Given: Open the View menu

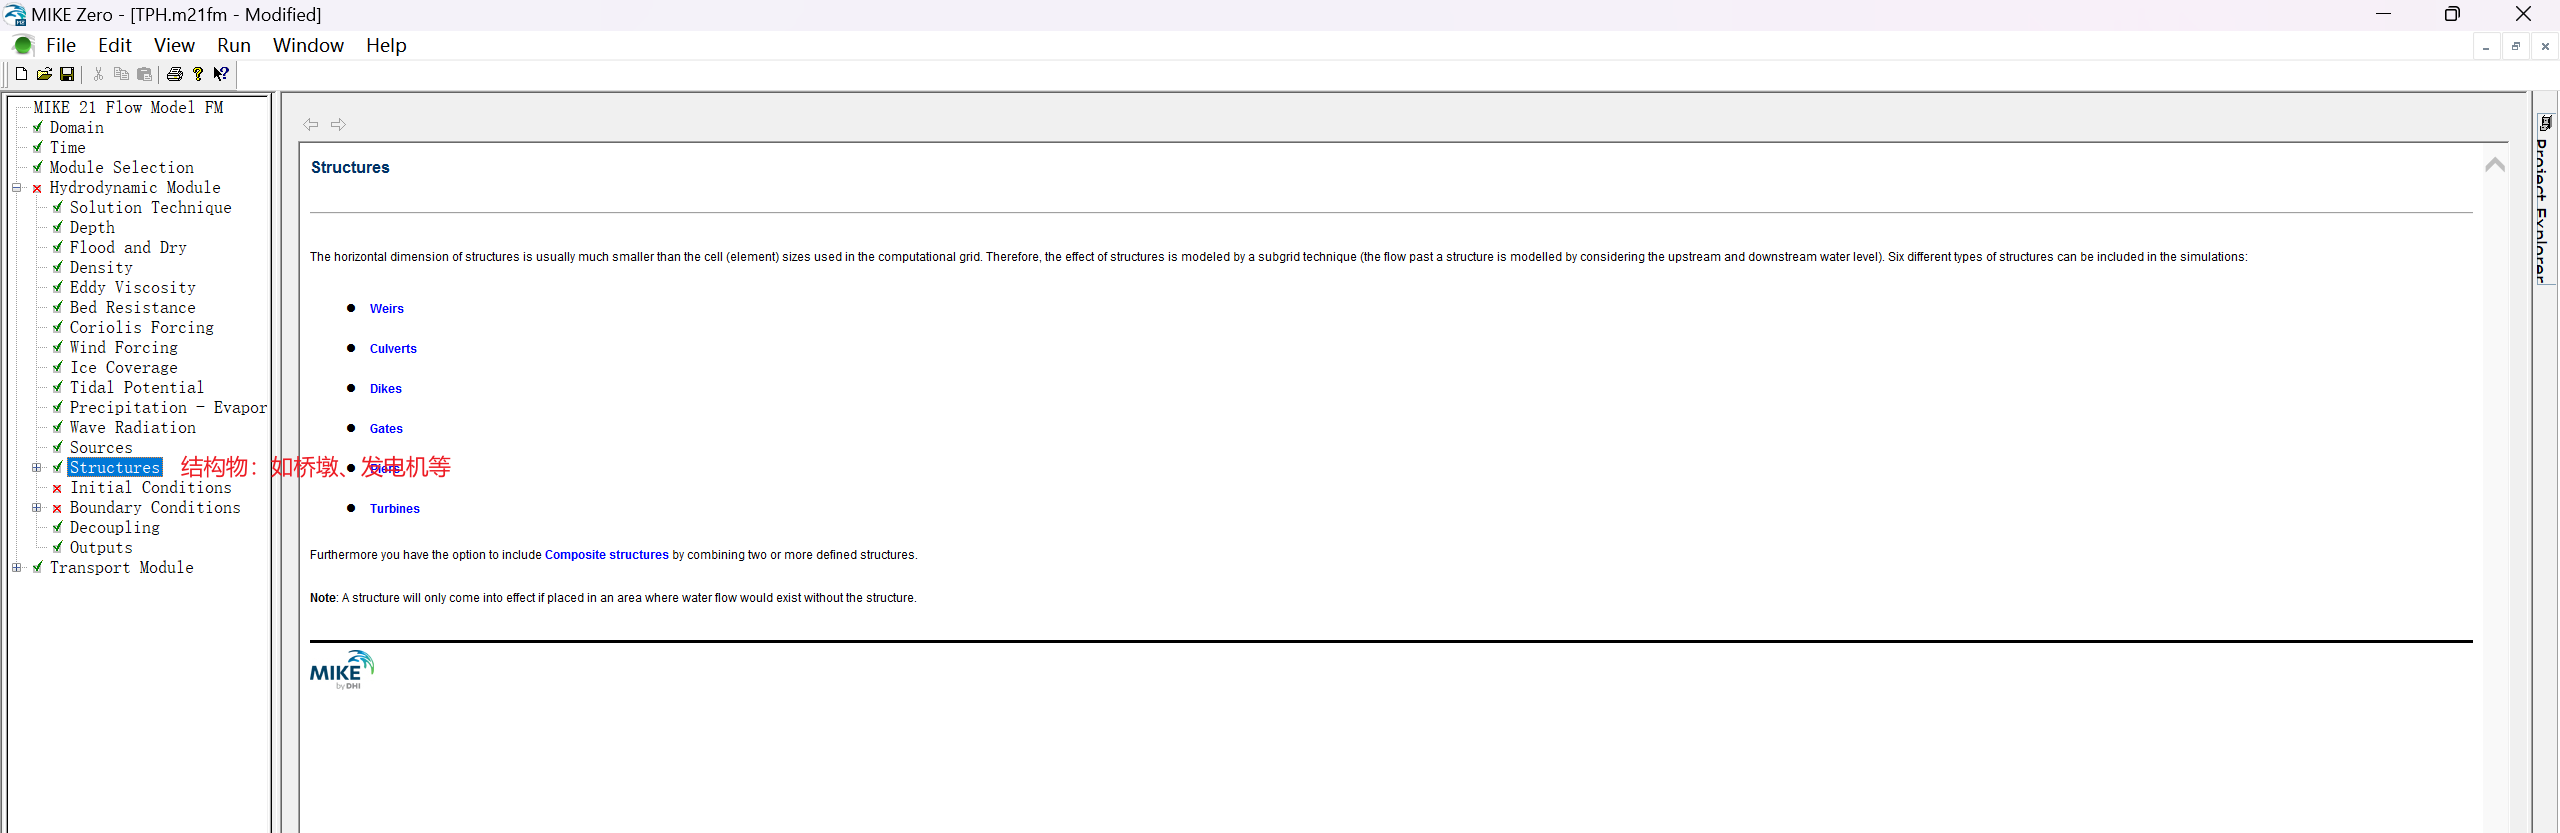Looking at the screenshot, I should point(174,46).
